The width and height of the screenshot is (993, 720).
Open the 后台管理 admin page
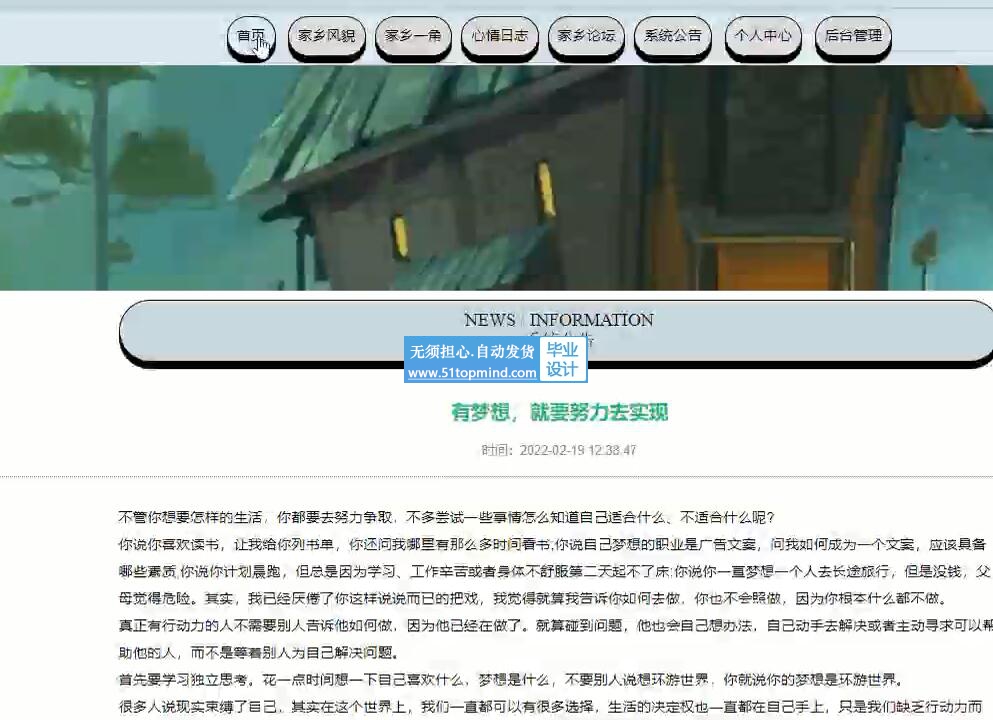853,37
